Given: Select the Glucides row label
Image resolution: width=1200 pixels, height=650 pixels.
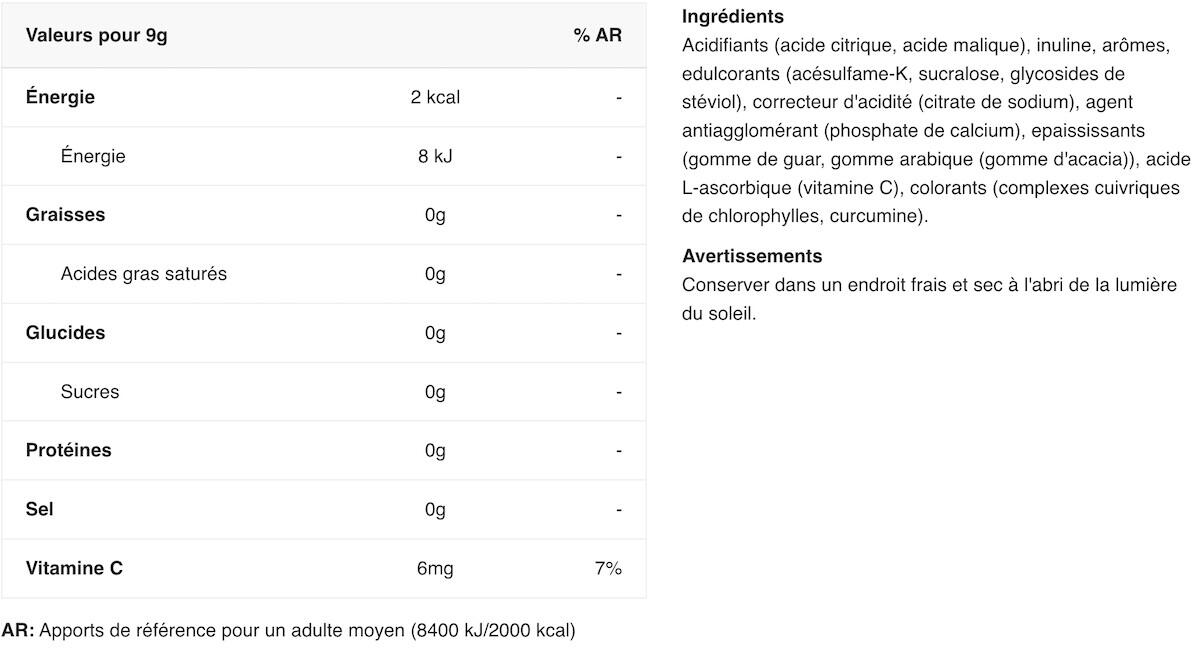Looking at the screenshot, I should click(65, 333).
